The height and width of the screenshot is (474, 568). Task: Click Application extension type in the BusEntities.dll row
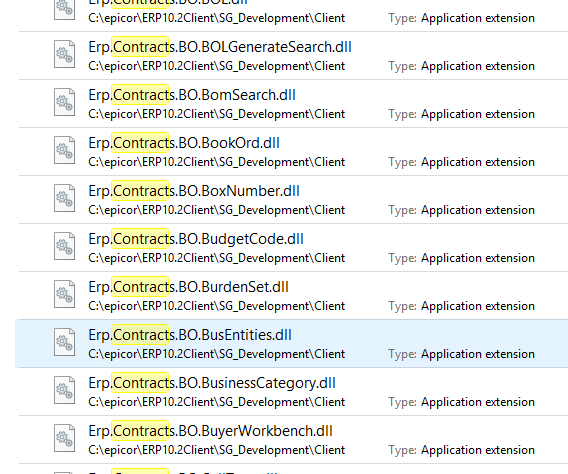478,354
